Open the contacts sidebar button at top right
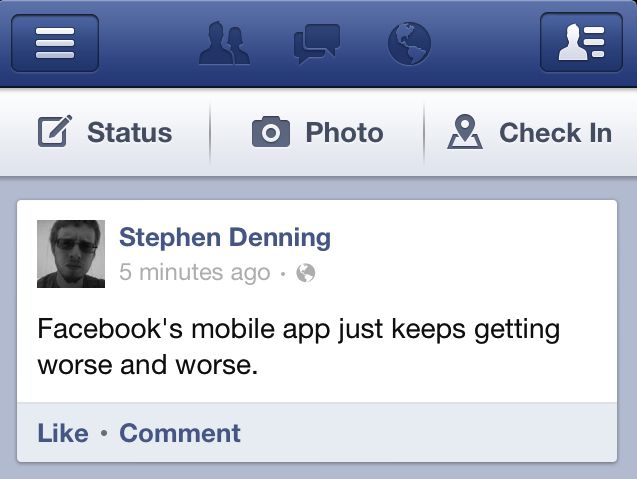Screen dimensions: 637x479 click(581, 42)
